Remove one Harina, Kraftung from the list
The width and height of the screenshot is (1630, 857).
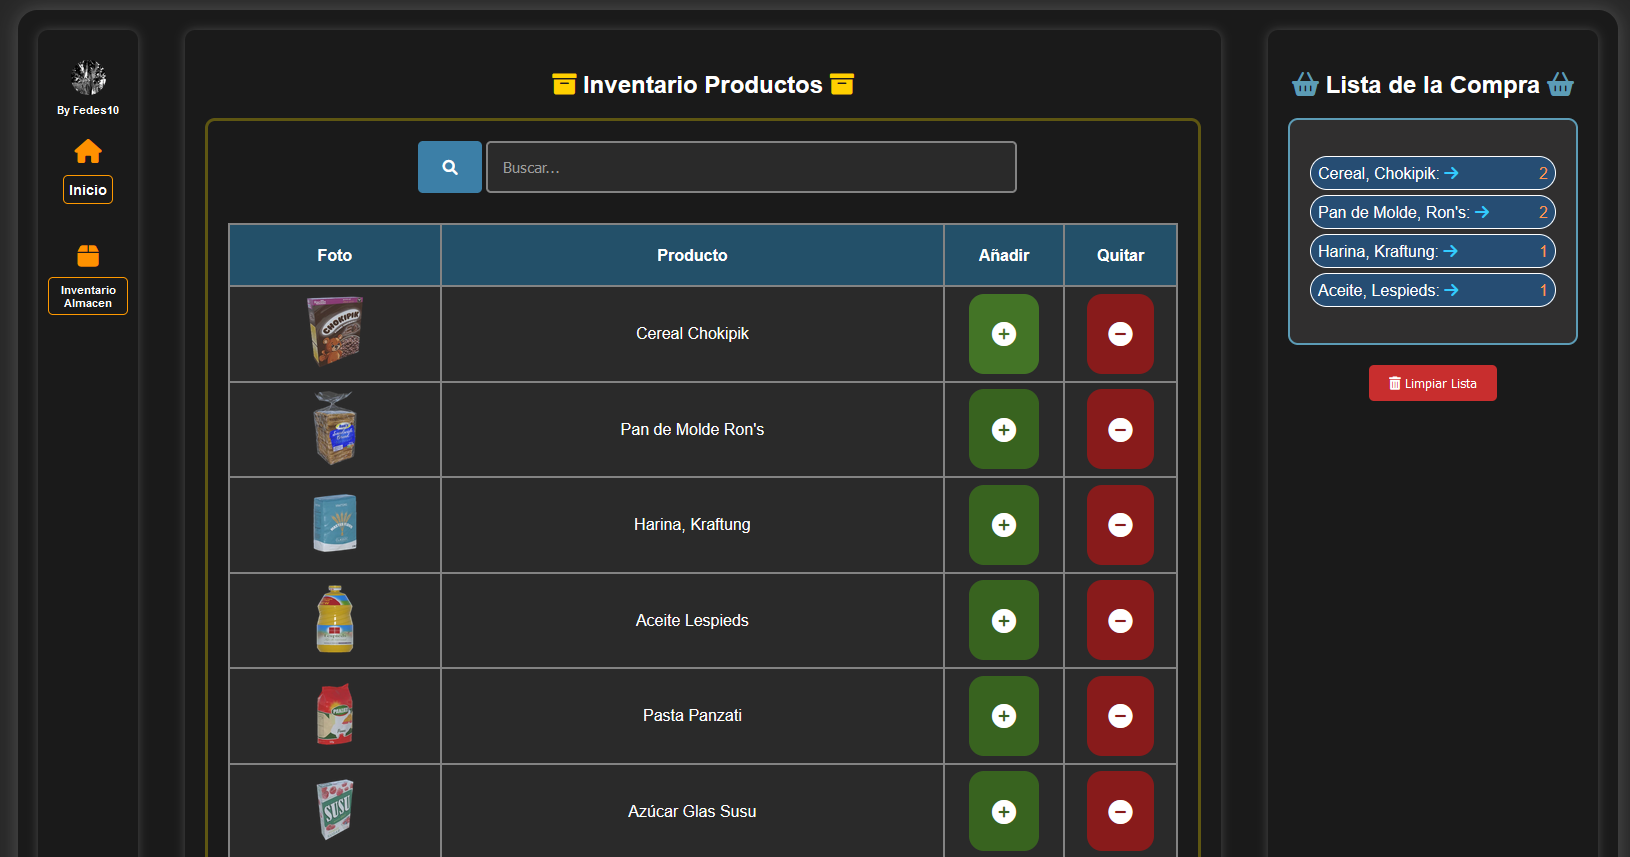click(x=1120, y=525)
